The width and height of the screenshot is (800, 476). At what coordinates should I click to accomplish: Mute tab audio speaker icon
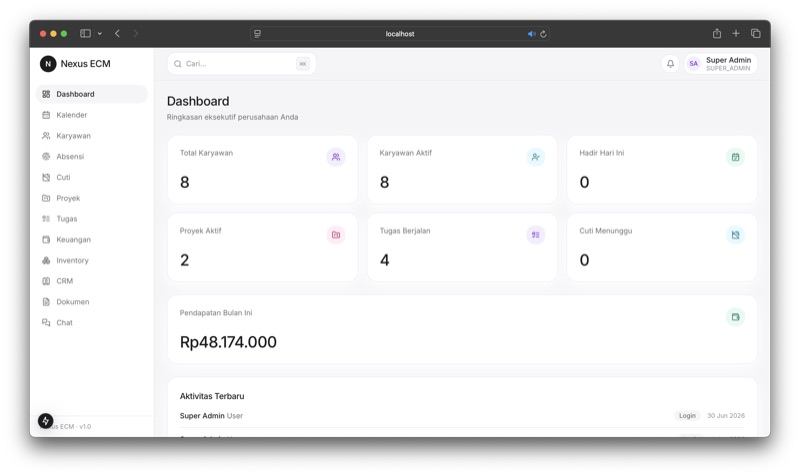[x=532, y=34]
